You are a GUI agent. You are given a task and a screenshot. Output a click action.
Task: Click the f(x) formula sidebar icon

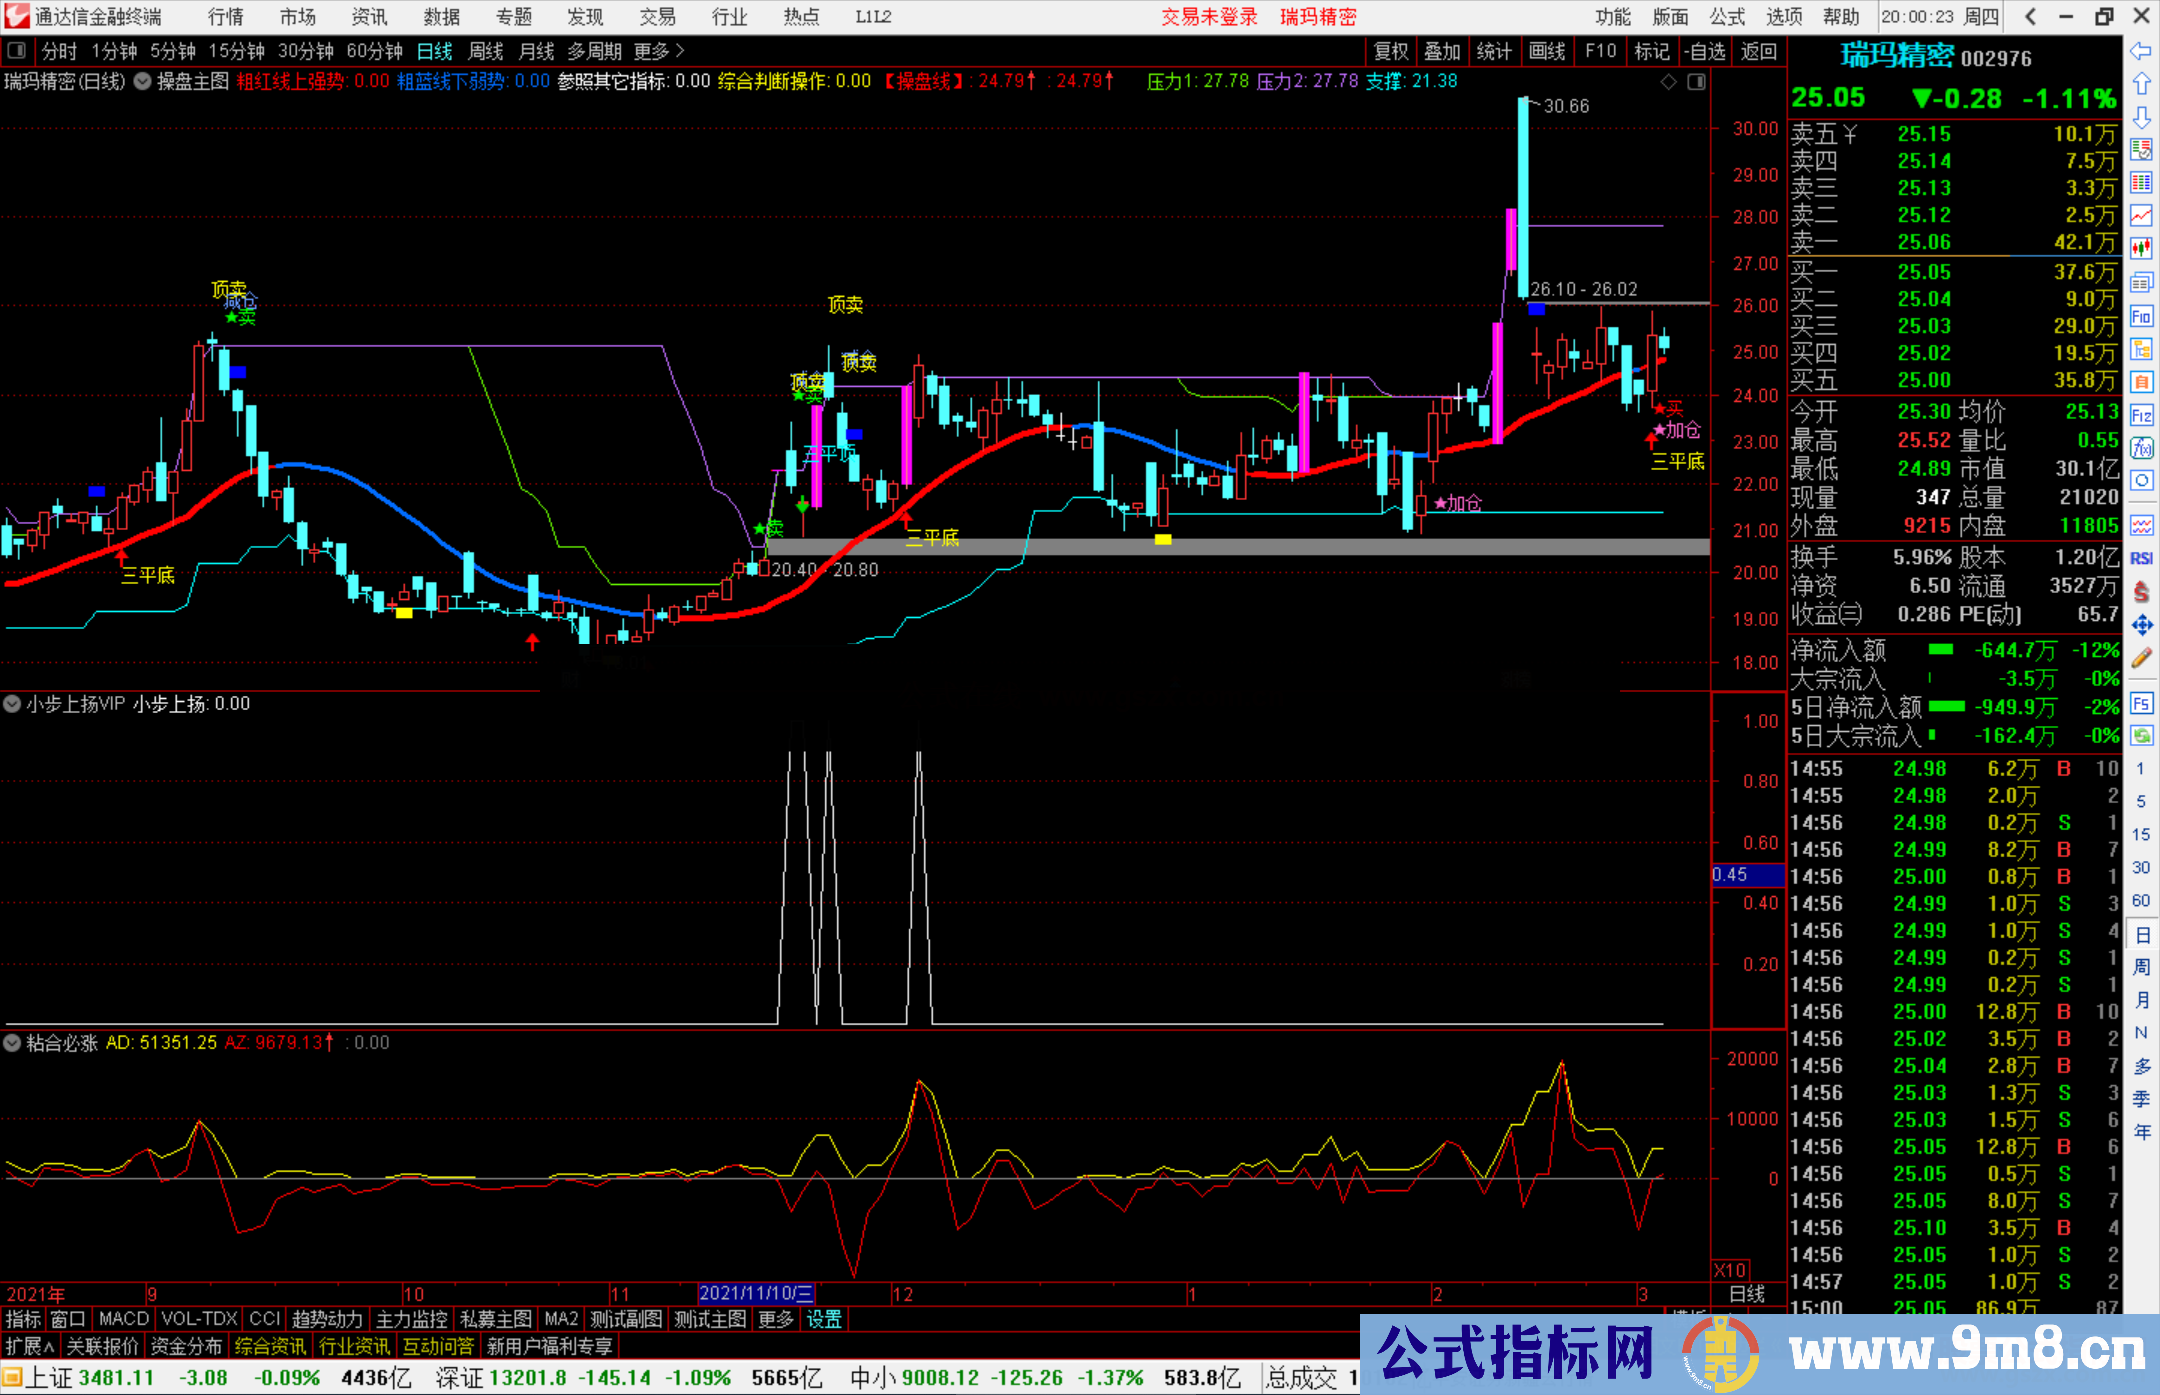coord(2141,447)
